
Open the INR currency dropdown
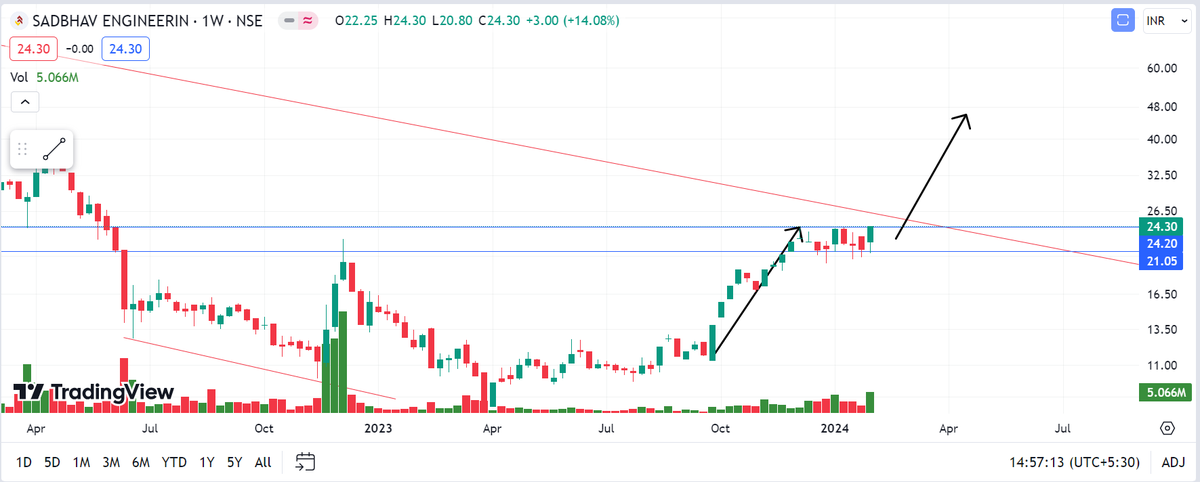pos(1167,20)
